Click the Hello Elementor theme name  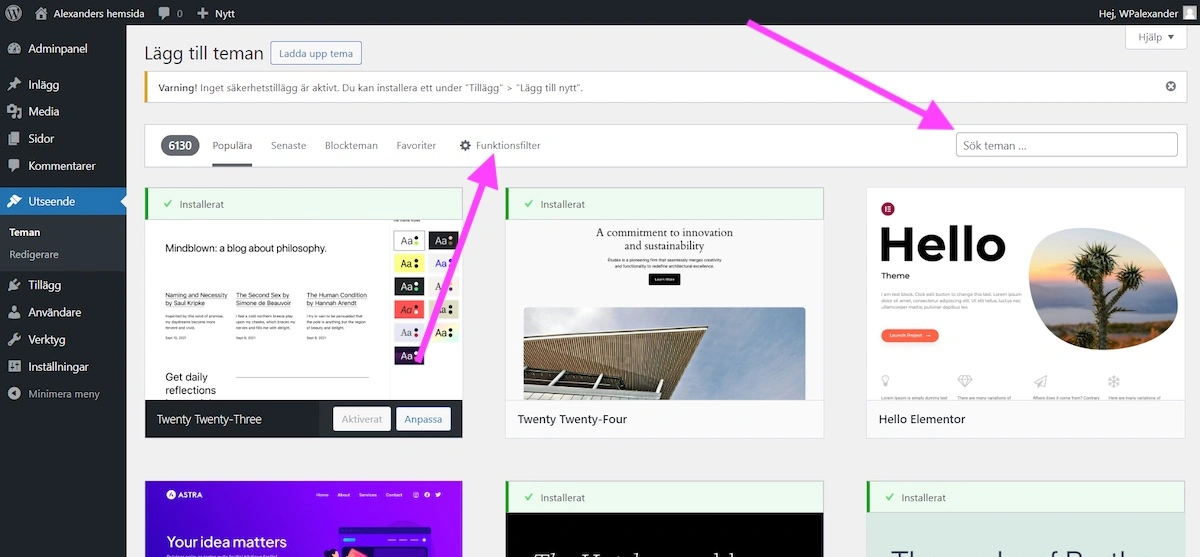click(922, 419)
